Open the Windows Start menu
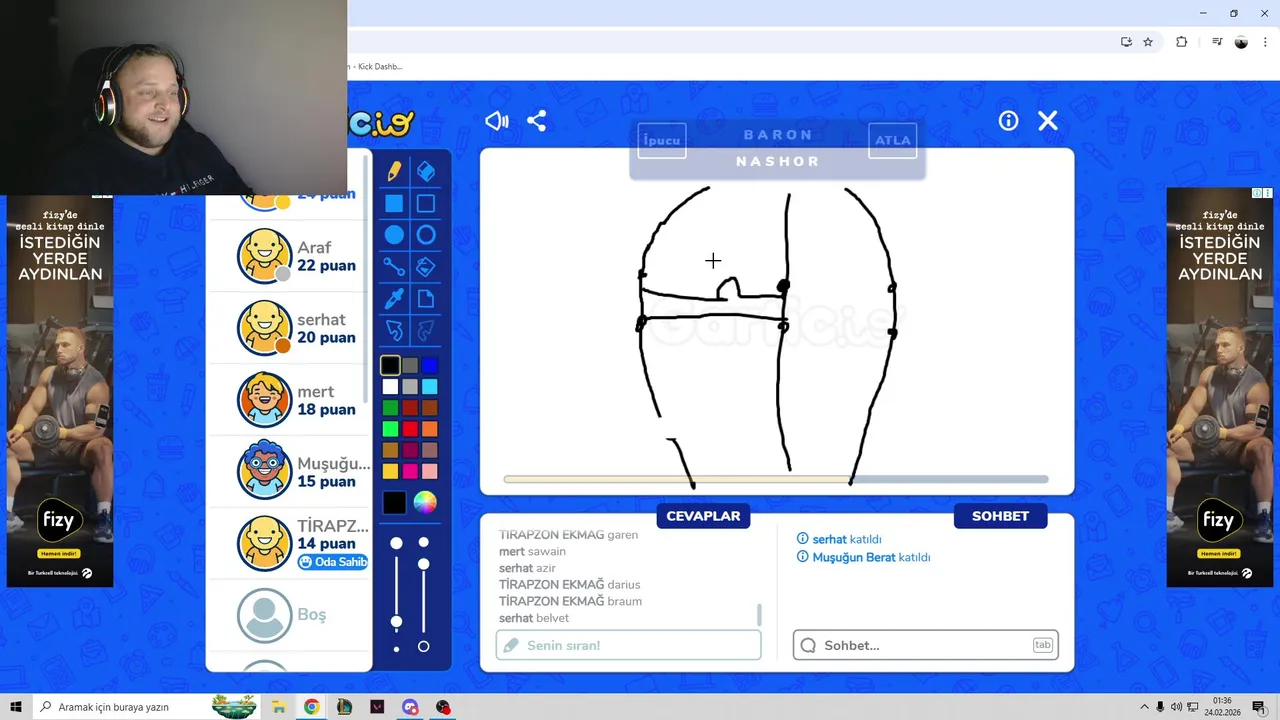1280x720 pixels. (x=15, y=707)
